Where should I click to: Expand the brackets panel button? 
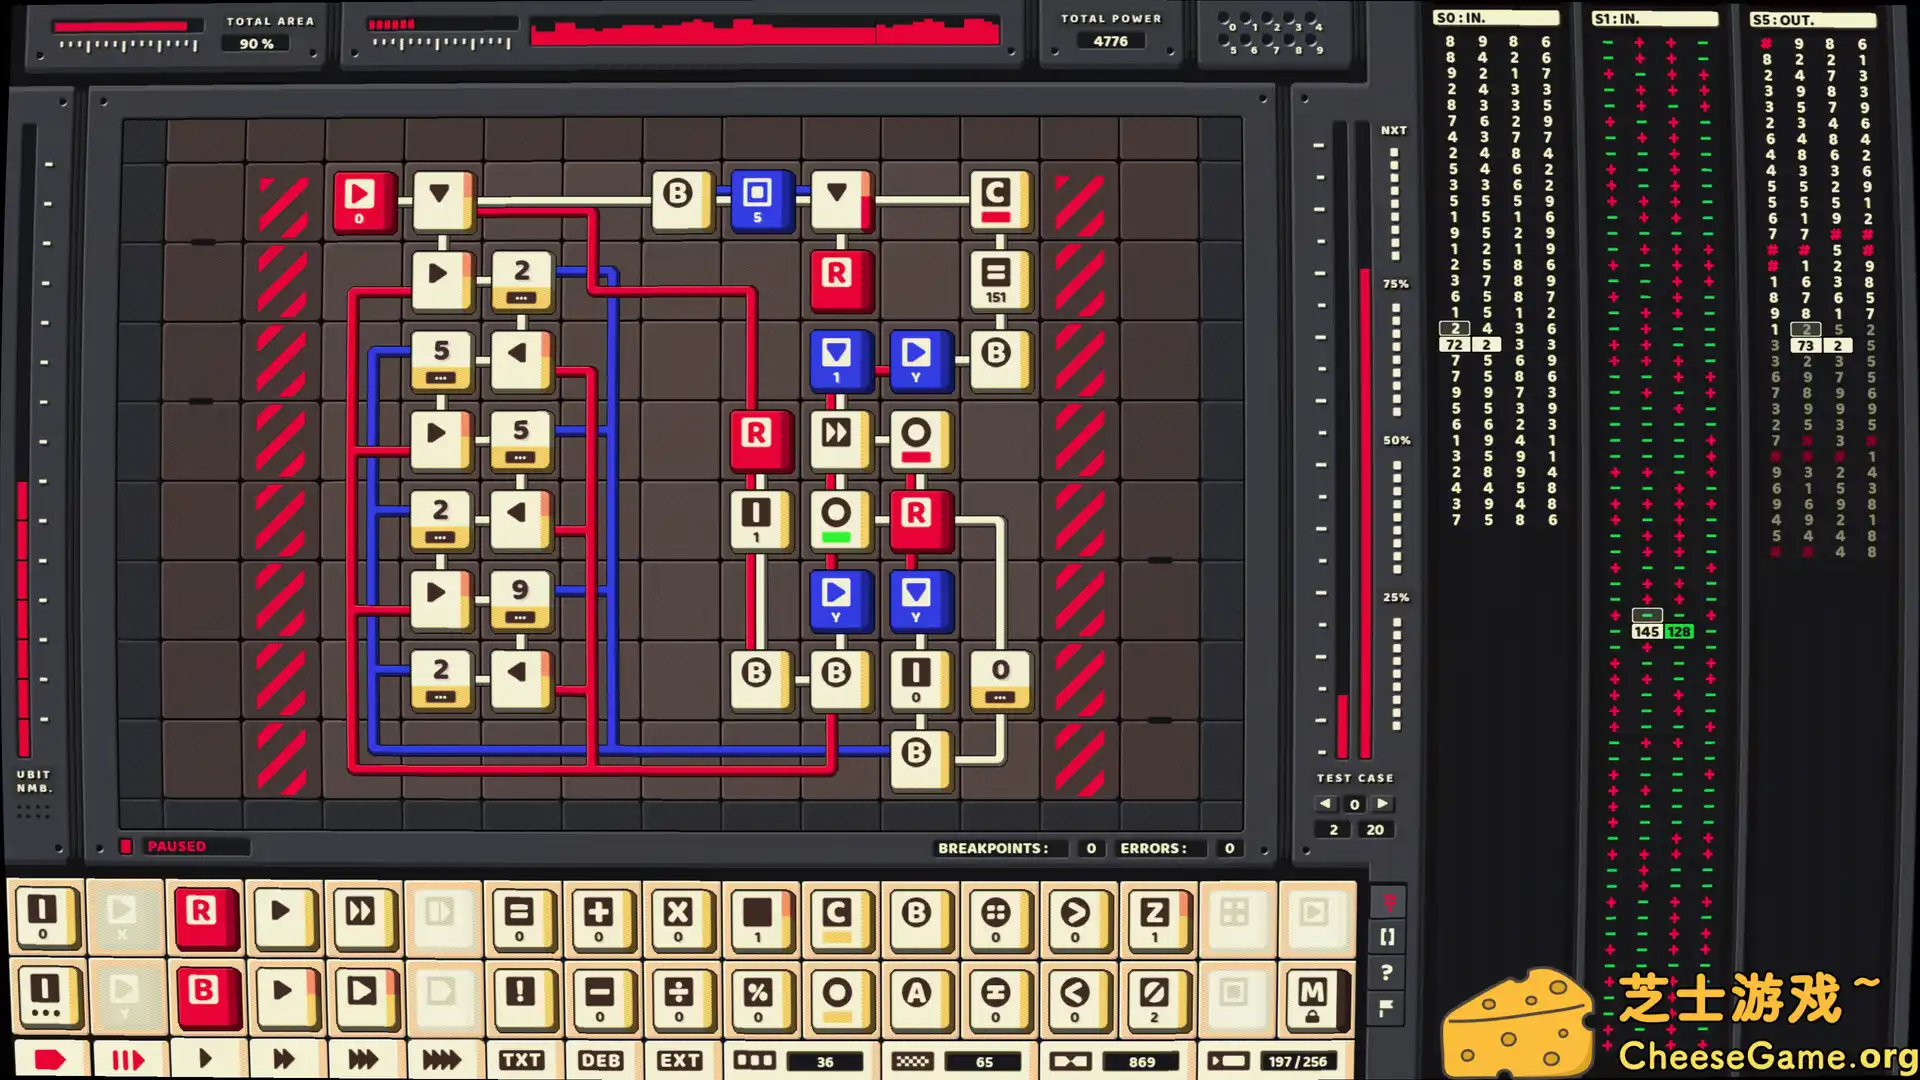pos(1387,937)
